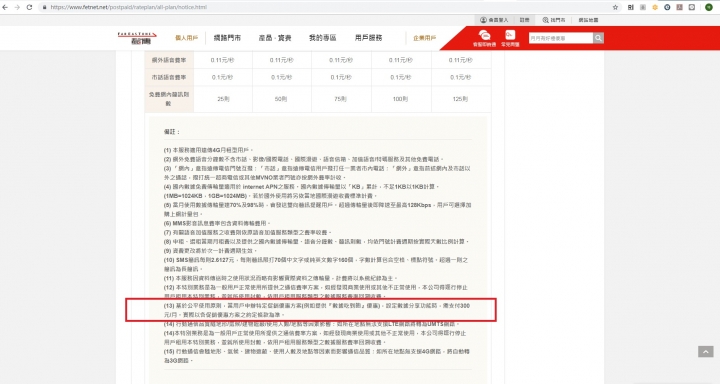Screen dimensions: 720x384
Task: Click the 25則 table cell
Action: [223, 99]
